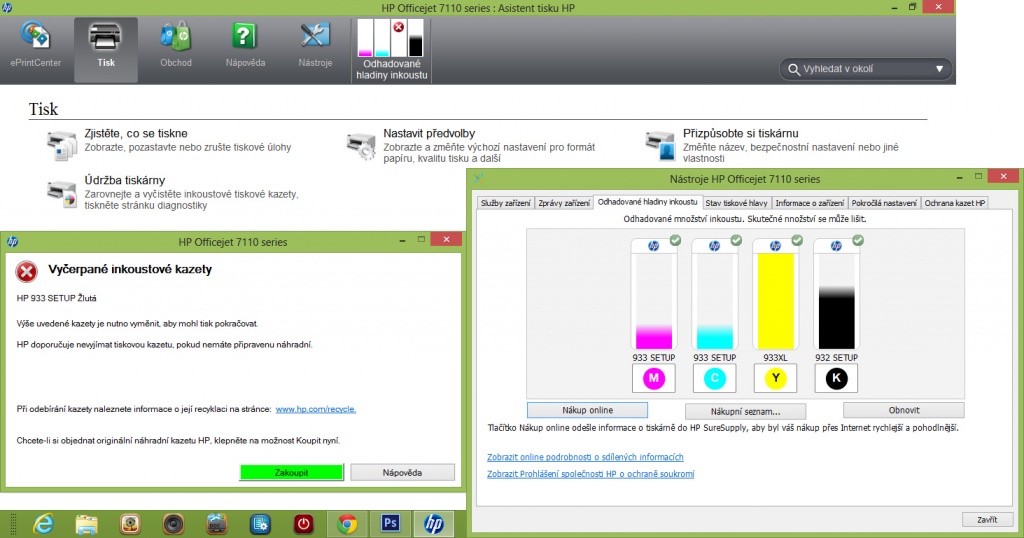Open Google Chrome from the taskbar
The image size is (1024, 538).
347,524
